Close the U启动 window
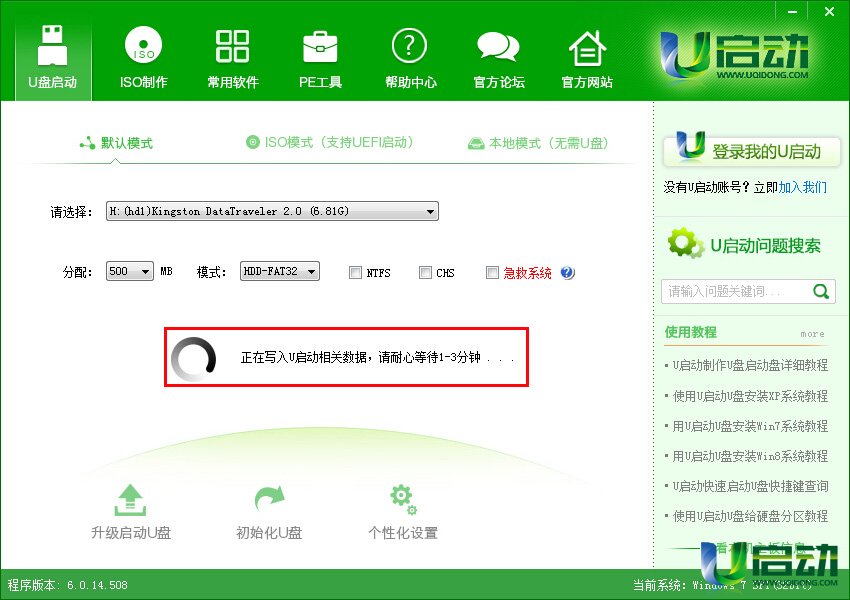Image resolution: width=850 pixels, height=600 pixels. click(829, 11)
